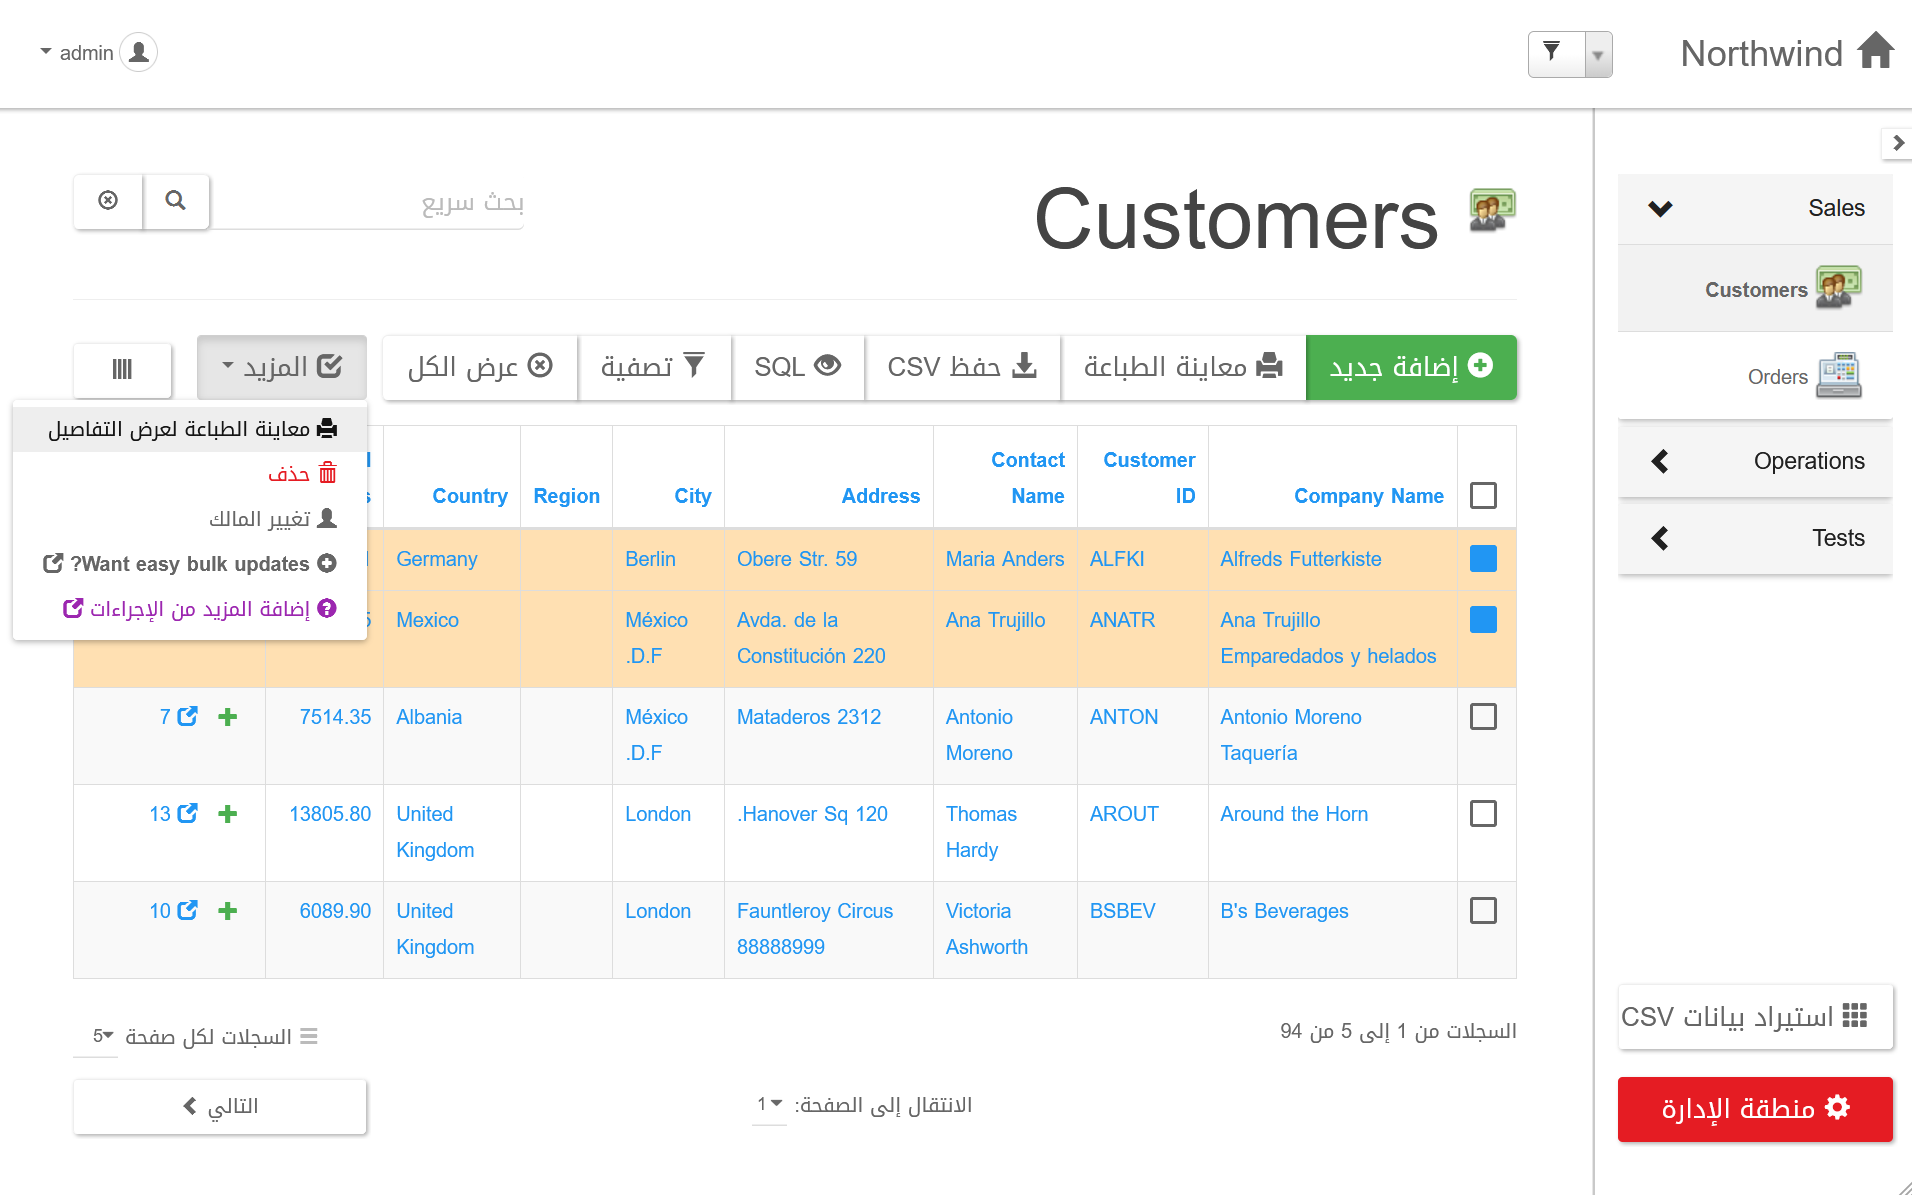The image size is (1912, 1195).
Task: Click the Orders cash register icon in sidebar
Action: [1838, 376]
